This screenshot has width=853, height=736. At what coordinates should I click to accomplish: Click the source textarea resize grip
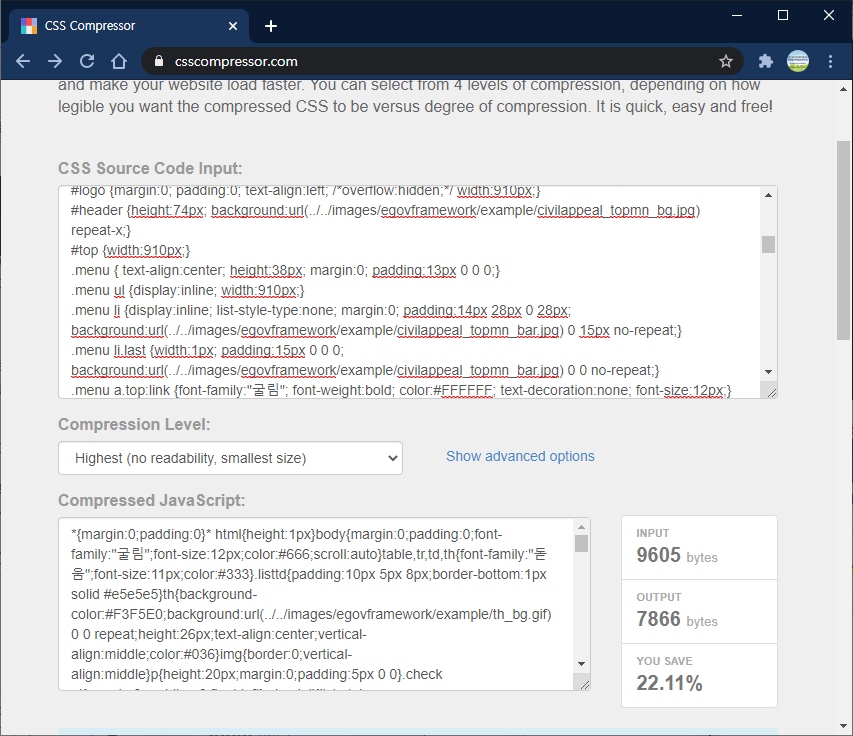(771, 392)
